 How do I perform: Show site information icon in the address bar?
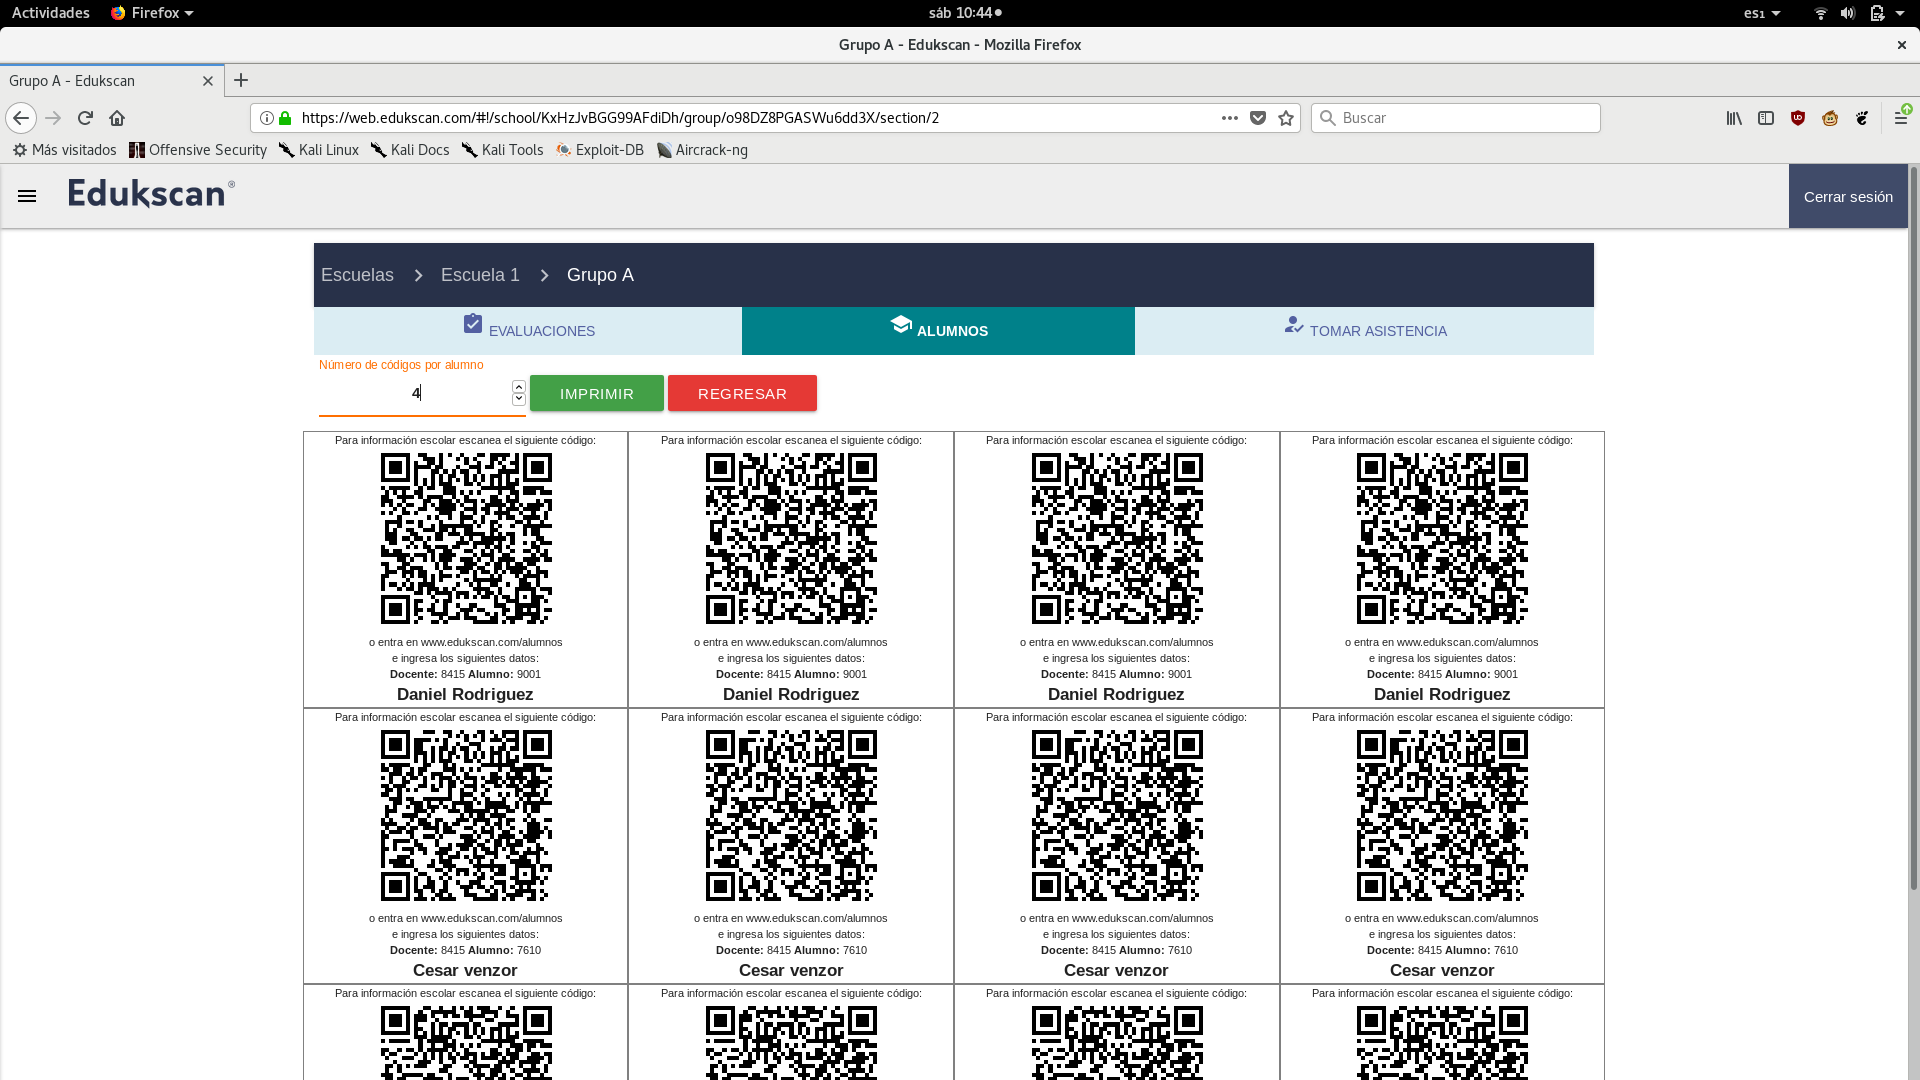(267, 118)
